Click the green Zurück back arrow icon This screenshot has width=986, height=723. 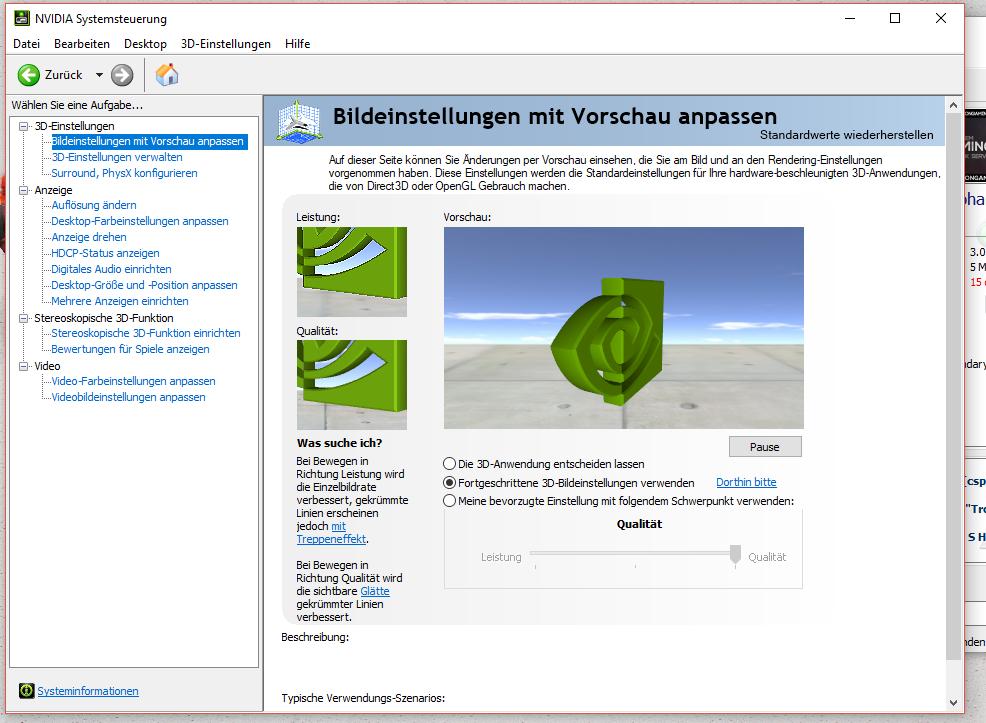(x=28, y=75)
